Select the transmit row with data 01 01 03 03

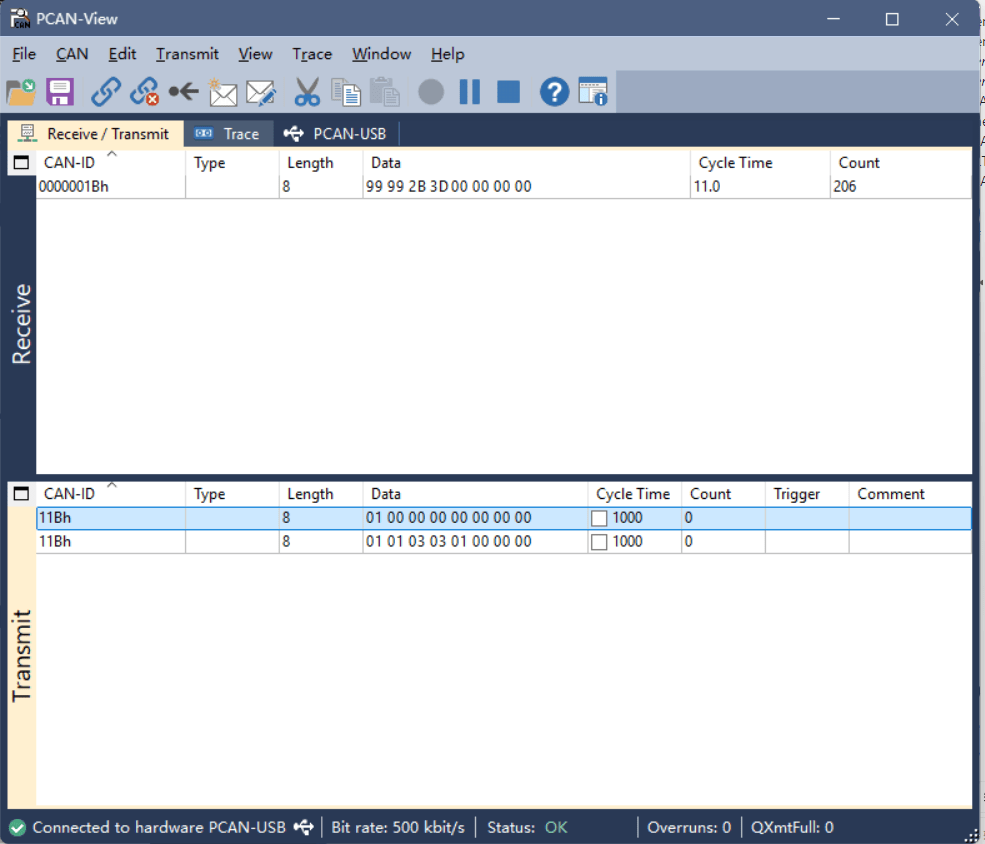448,542
